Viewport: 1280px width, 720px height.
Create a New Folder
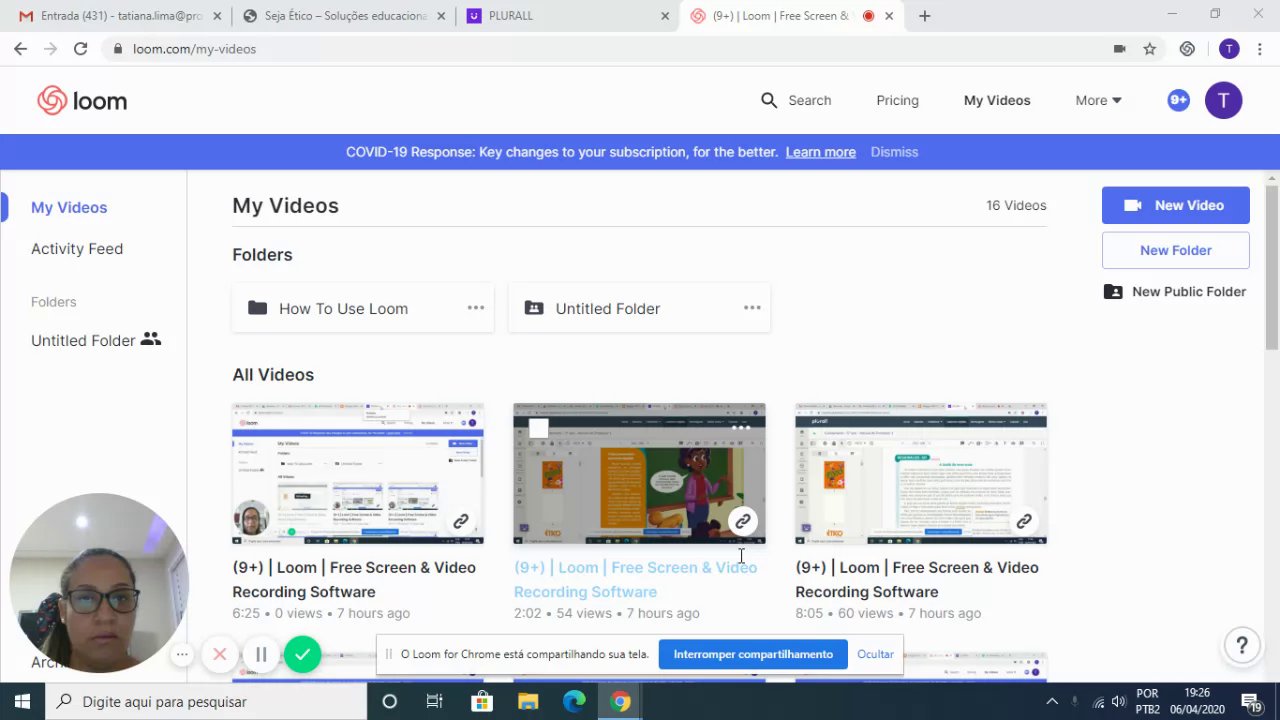(1175, 250)
